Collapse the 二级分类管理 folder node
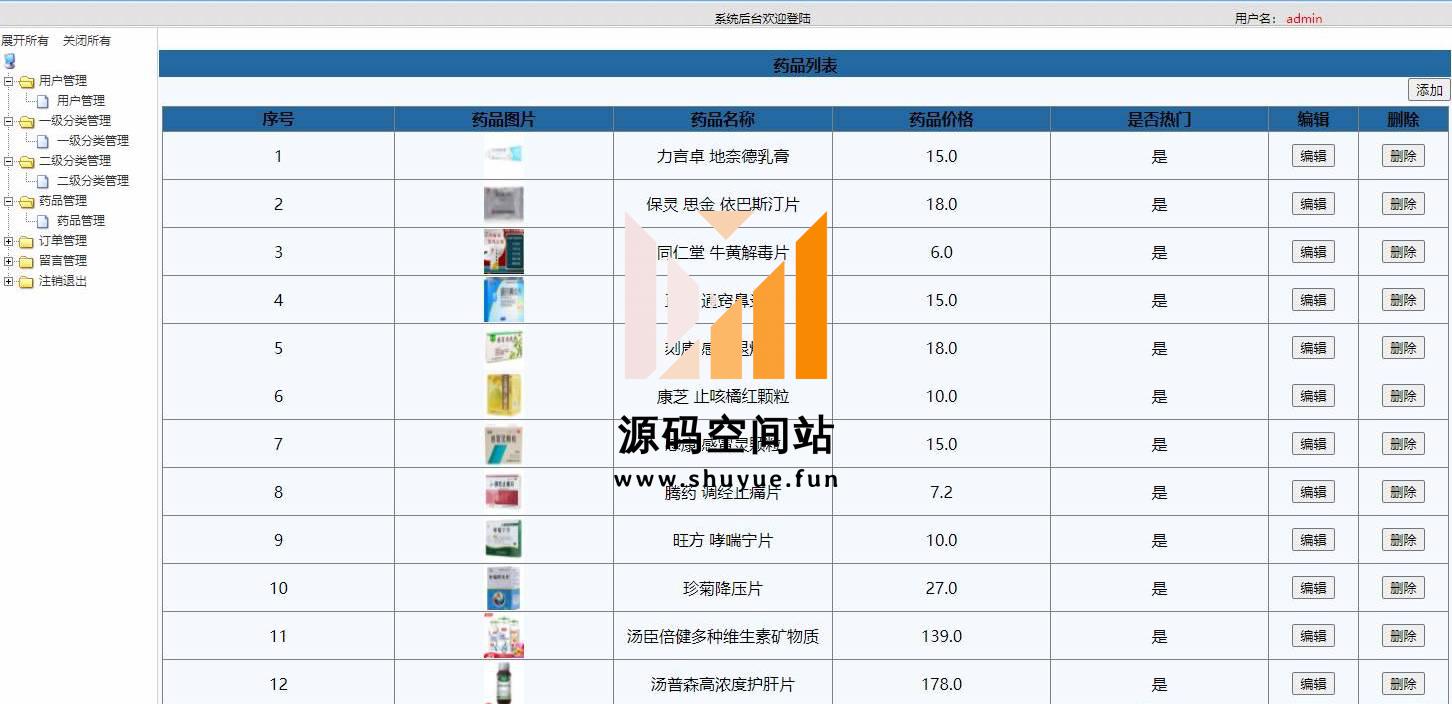Screen dimensions: 1452x704 (9, 161)
